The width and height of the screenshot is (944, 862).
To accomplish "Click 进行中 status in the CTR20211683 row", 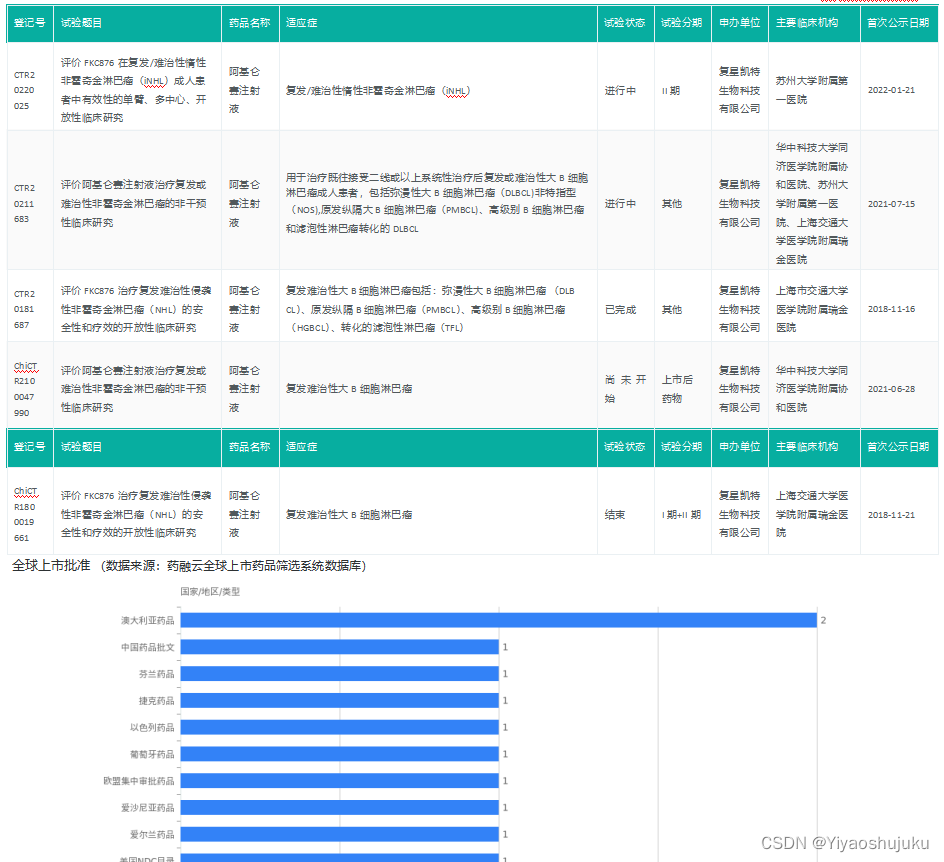I will (620, 204).
